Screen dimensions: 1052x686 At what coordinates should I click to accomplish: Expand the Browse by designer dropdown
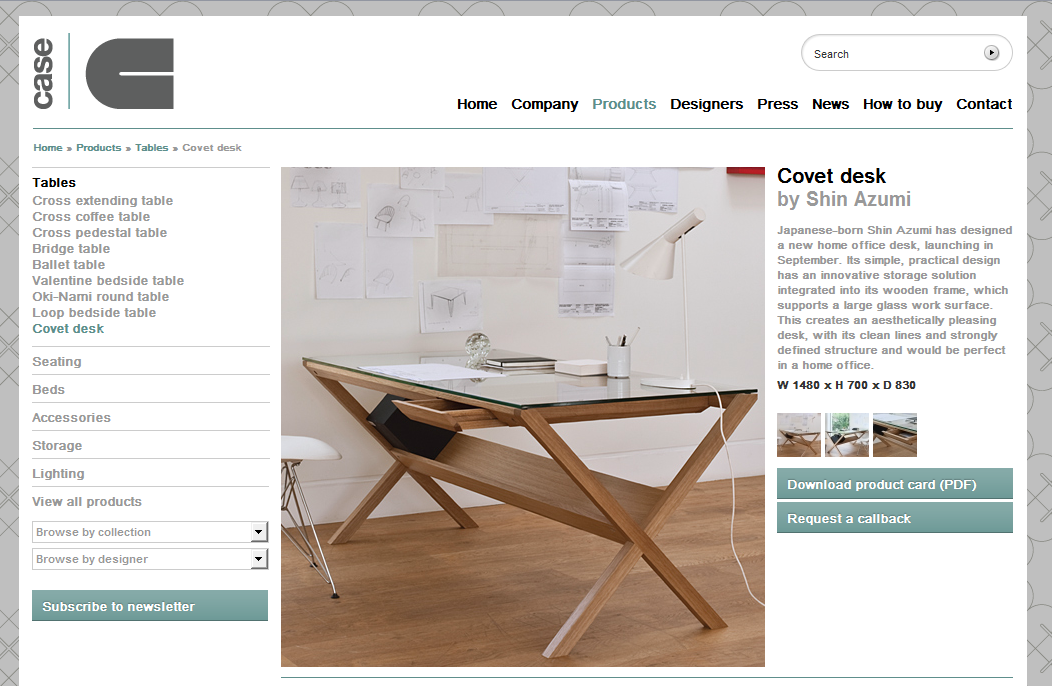coord(150,558)
